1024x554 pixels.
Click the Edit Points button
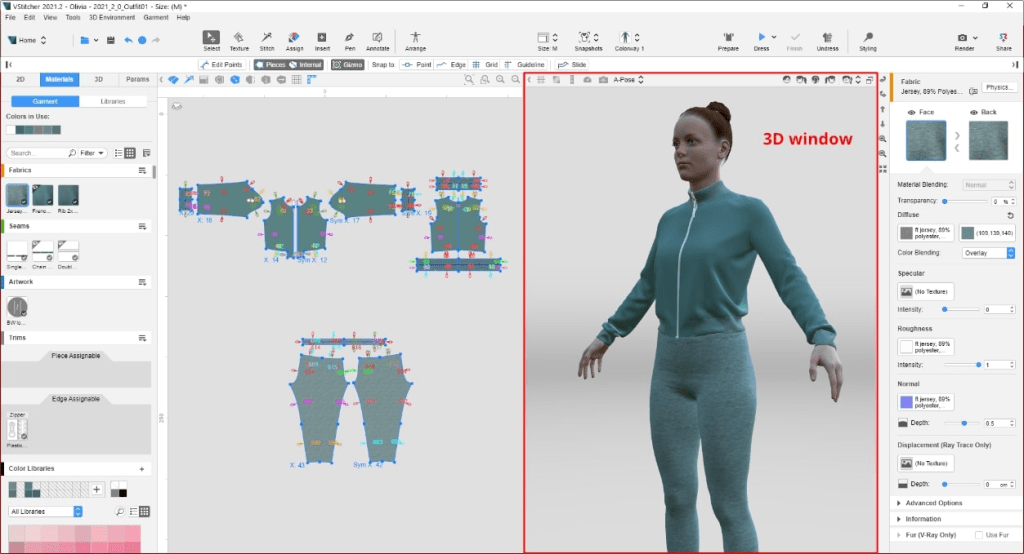(220, 64)
